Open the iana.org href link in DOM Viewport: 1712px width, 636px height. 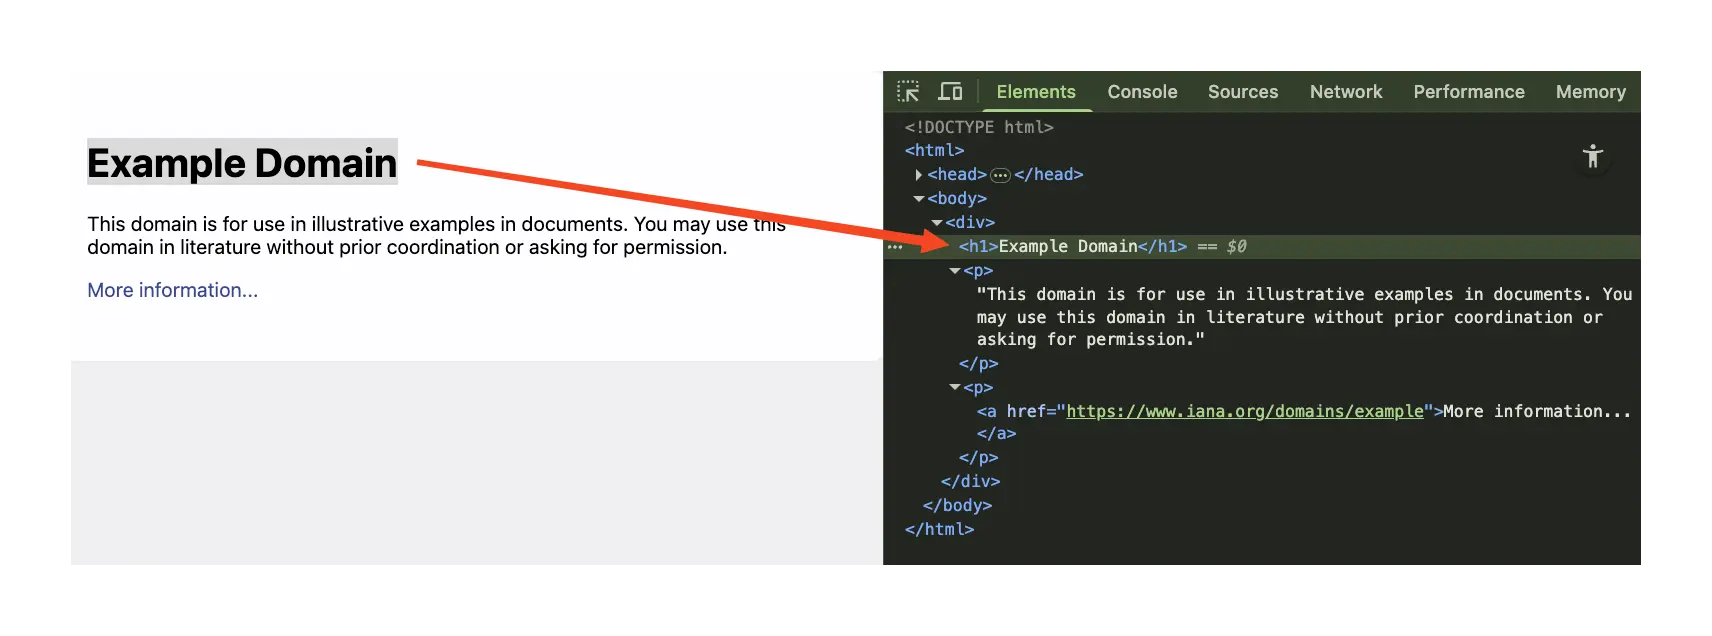pos(1244,411)
